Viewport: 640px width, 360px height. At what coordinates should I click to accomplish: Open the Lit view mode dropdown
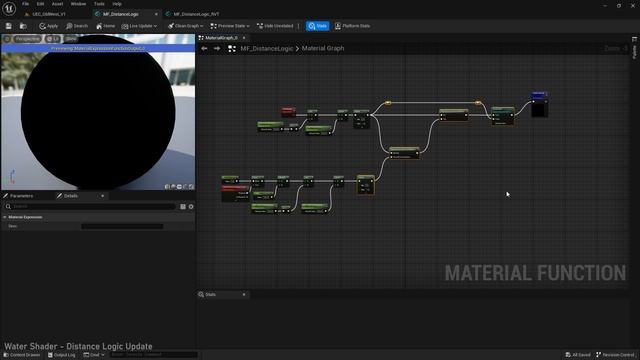coord(53,39)
